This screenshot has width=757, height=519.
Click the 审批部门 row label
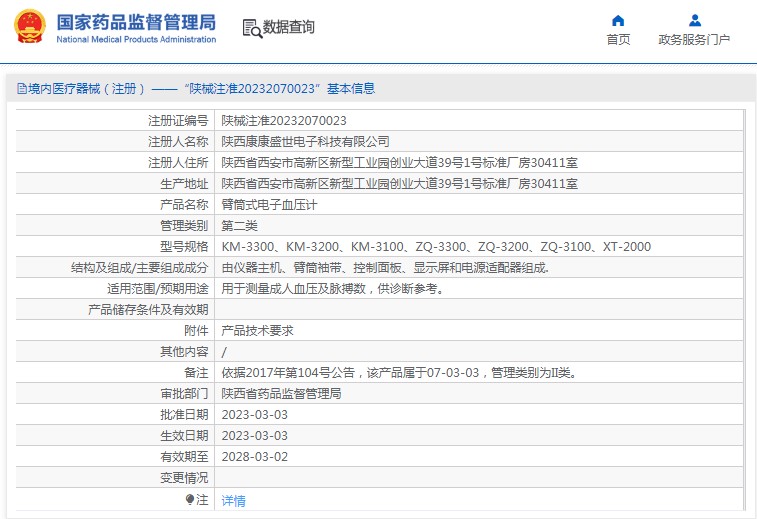pos(184,393)
